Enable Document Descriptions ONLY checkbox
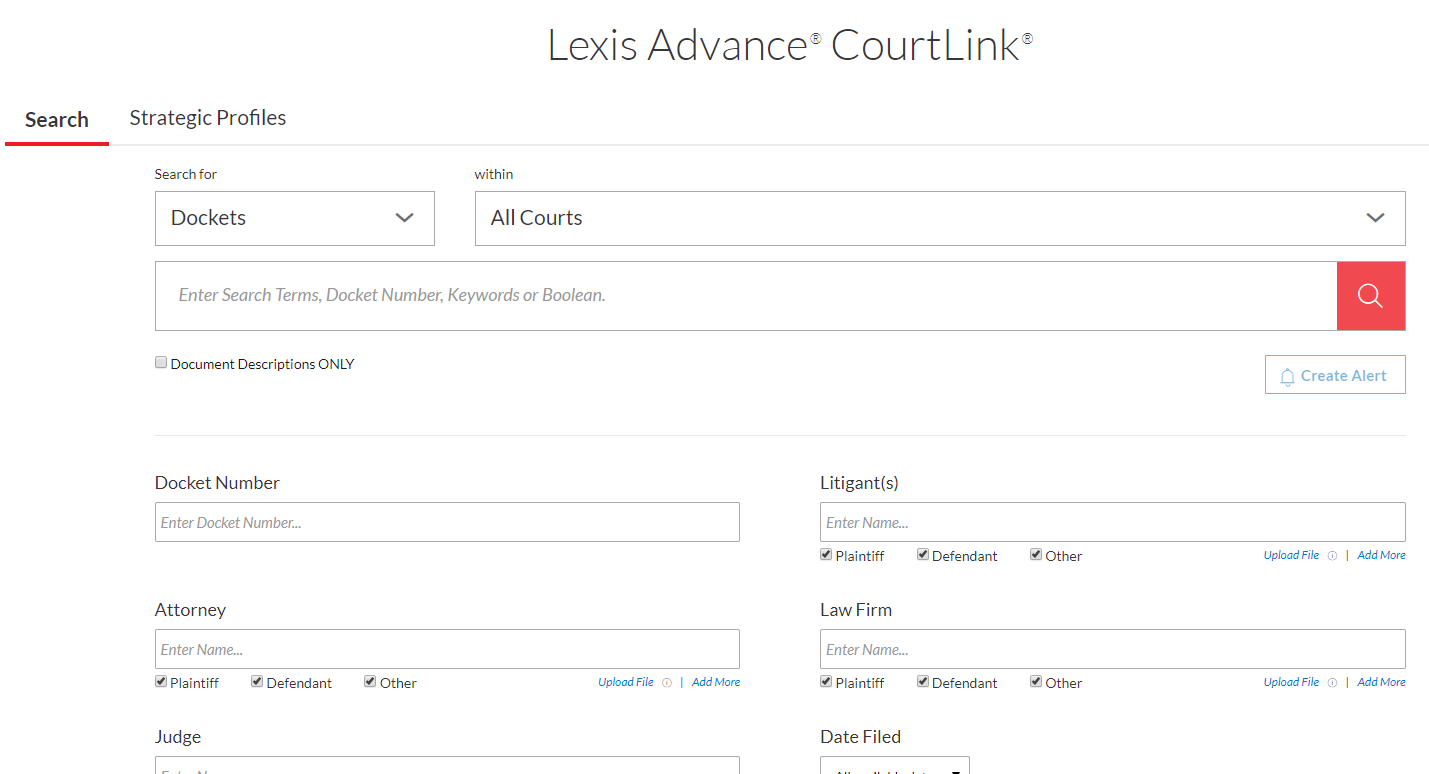 (161, 363)
